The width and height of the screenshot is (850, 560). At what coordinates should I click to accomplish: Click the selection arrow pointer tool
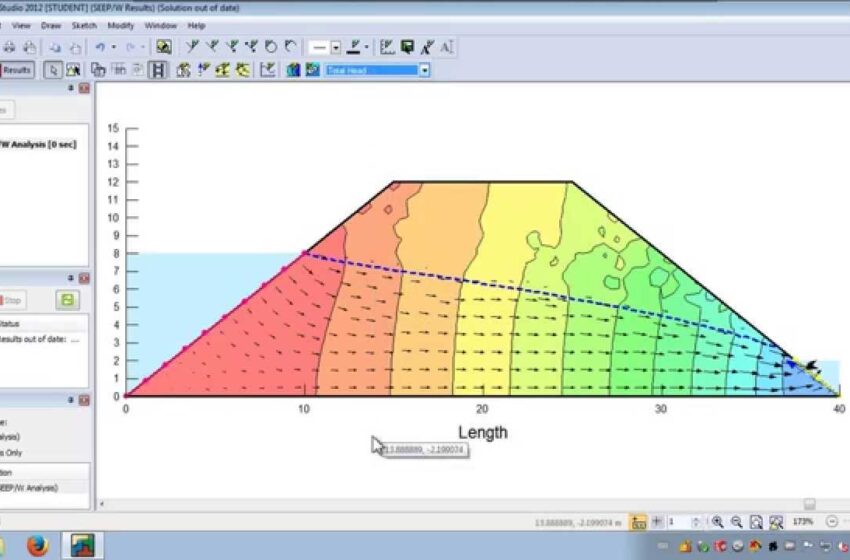[x=54, y=70]
